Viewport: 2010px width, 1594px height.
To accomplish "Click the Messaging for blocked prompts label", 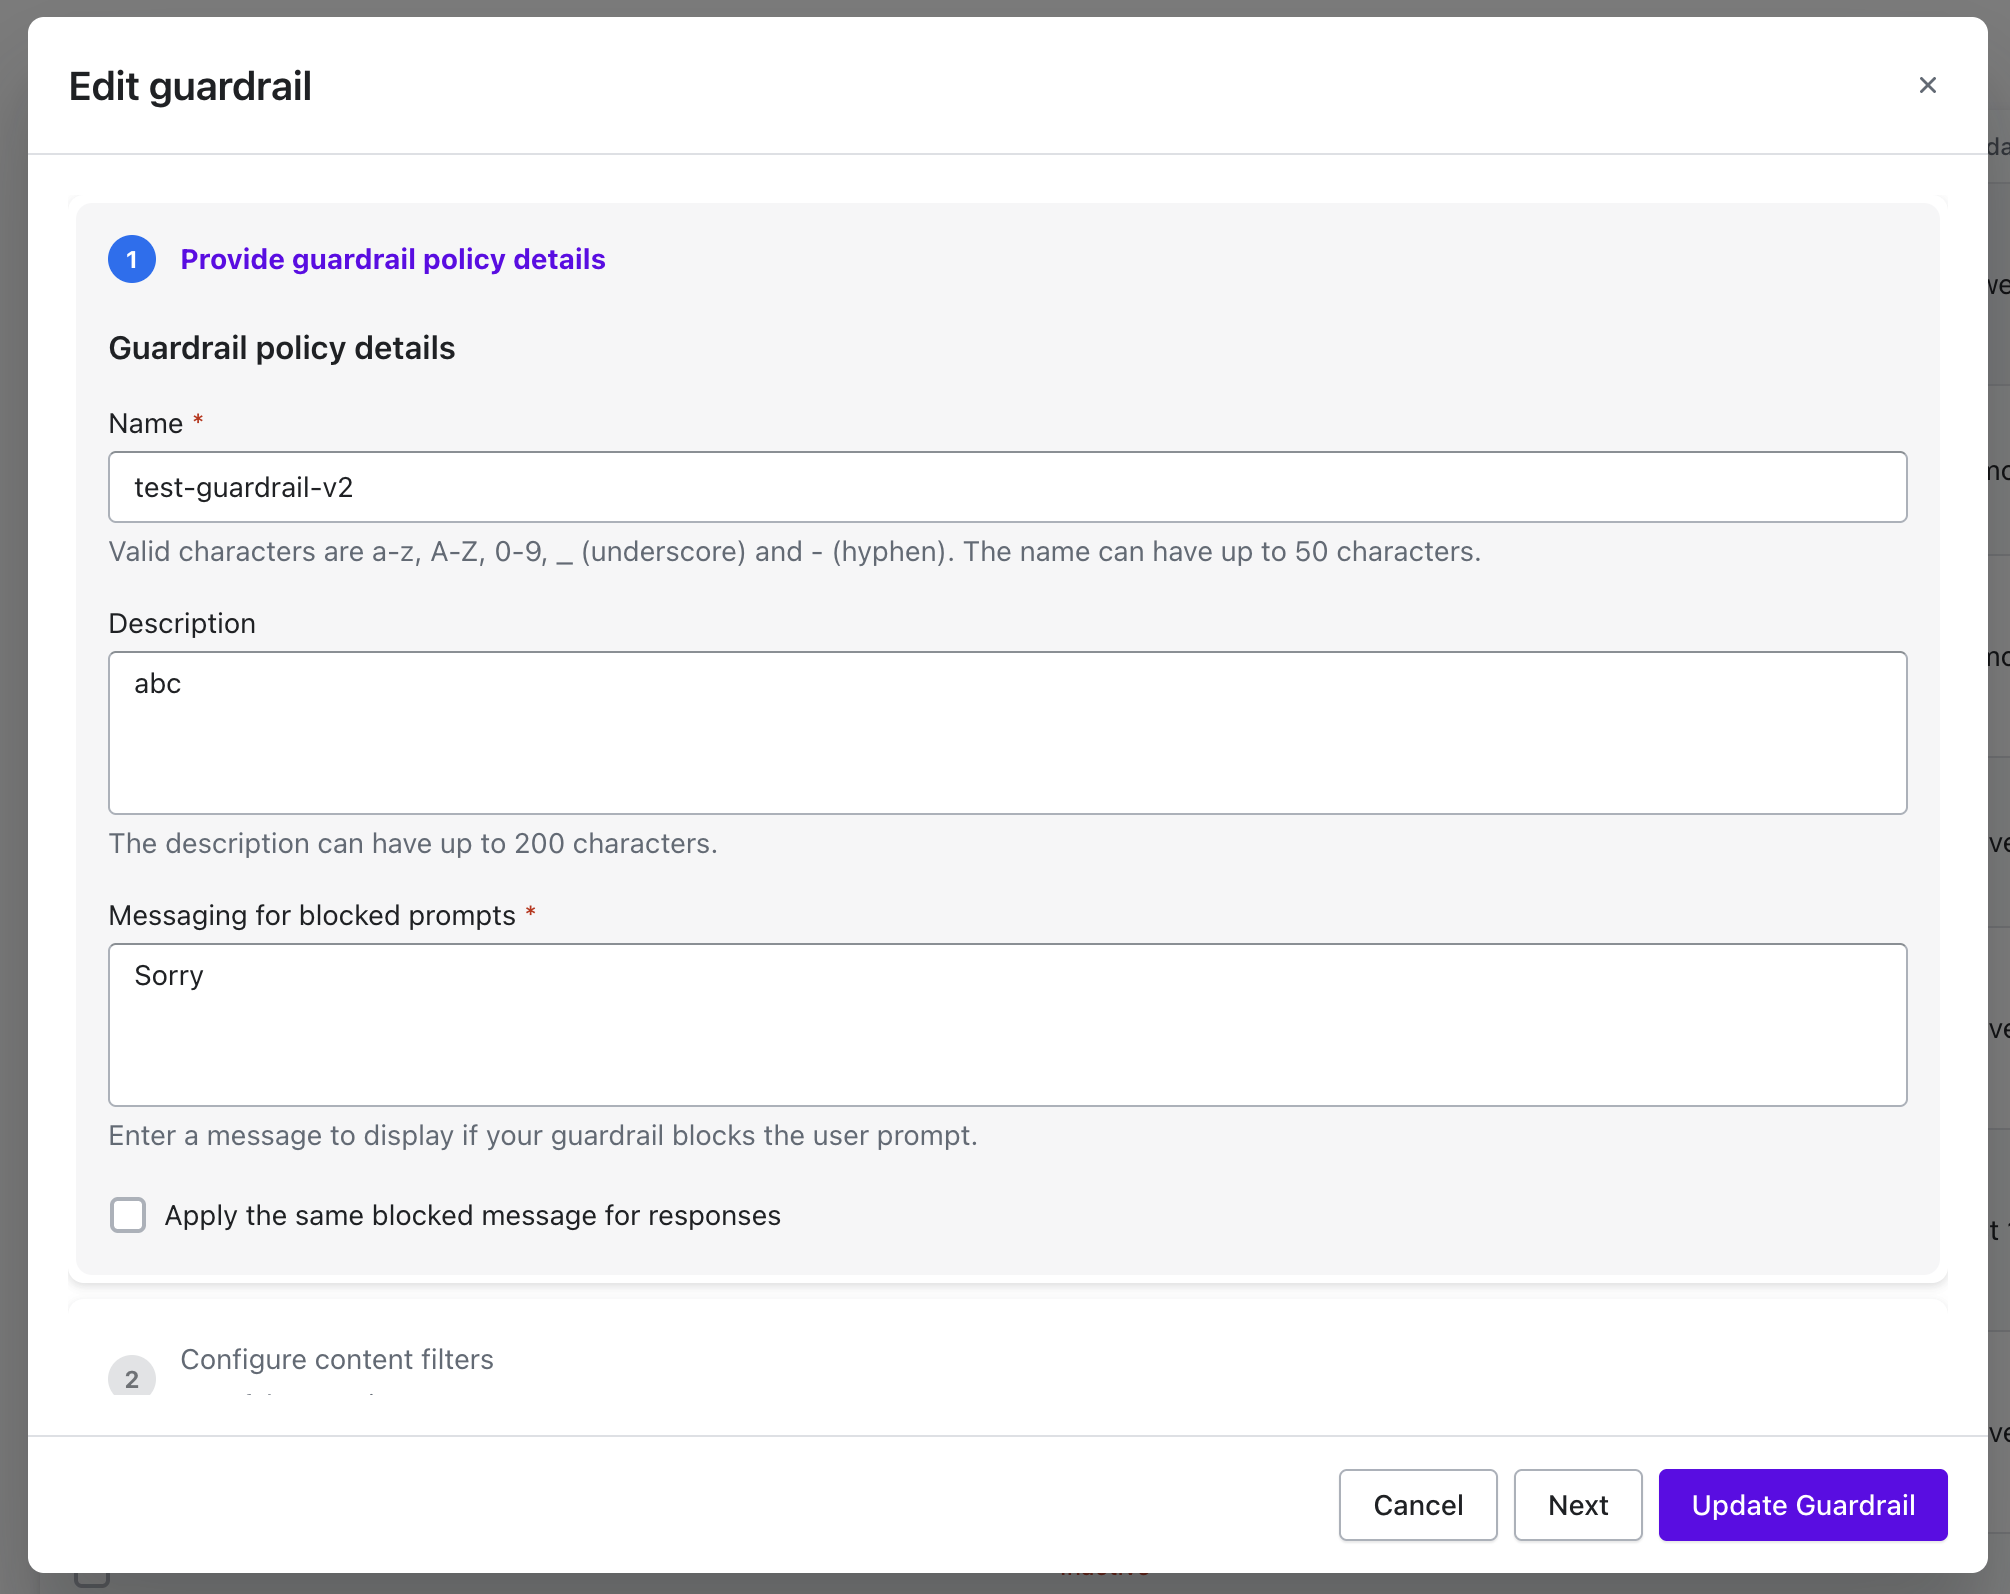I will [x=312, y=916].
